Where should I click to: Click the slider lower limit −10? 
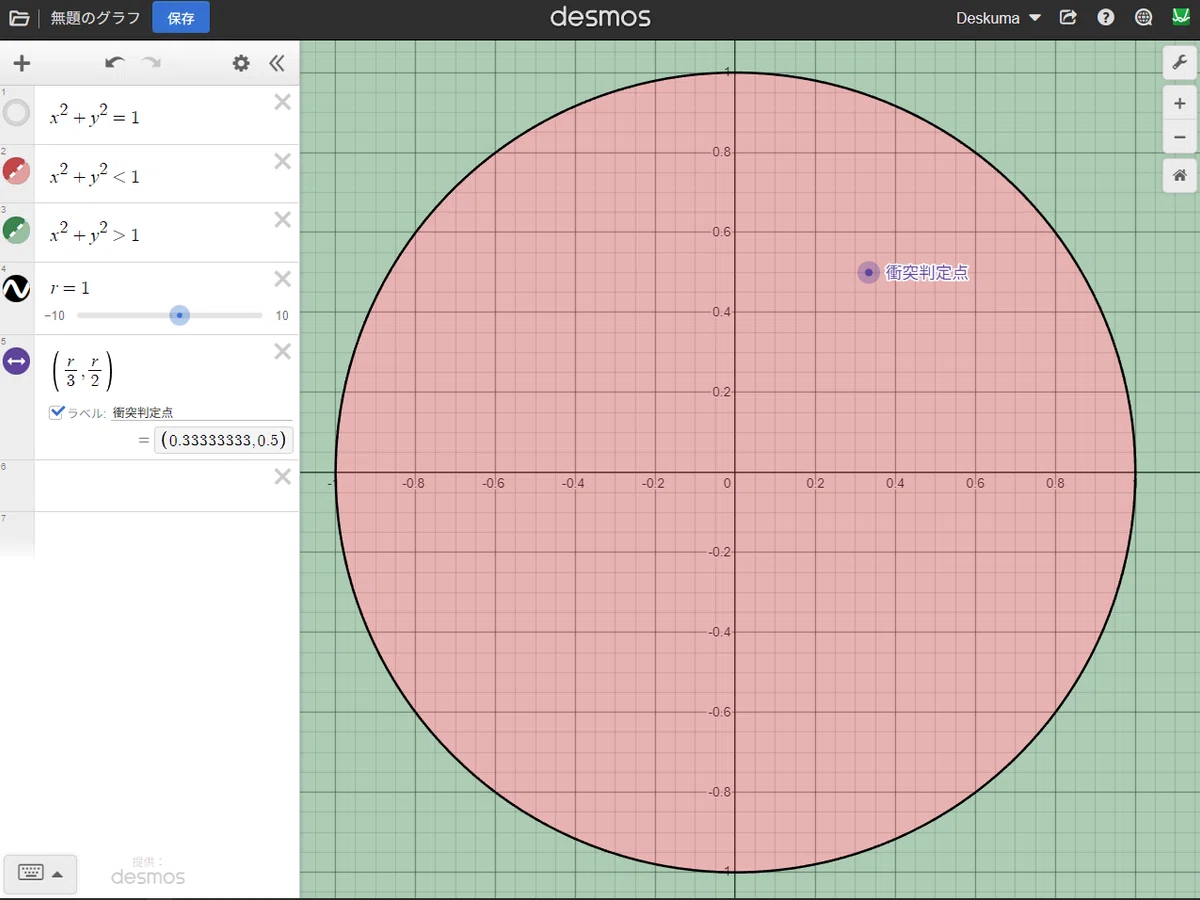[54, 316]
